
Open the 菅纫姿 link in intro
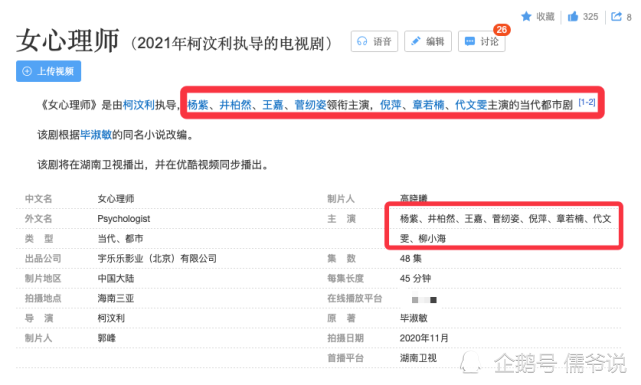tap(310, 105)
